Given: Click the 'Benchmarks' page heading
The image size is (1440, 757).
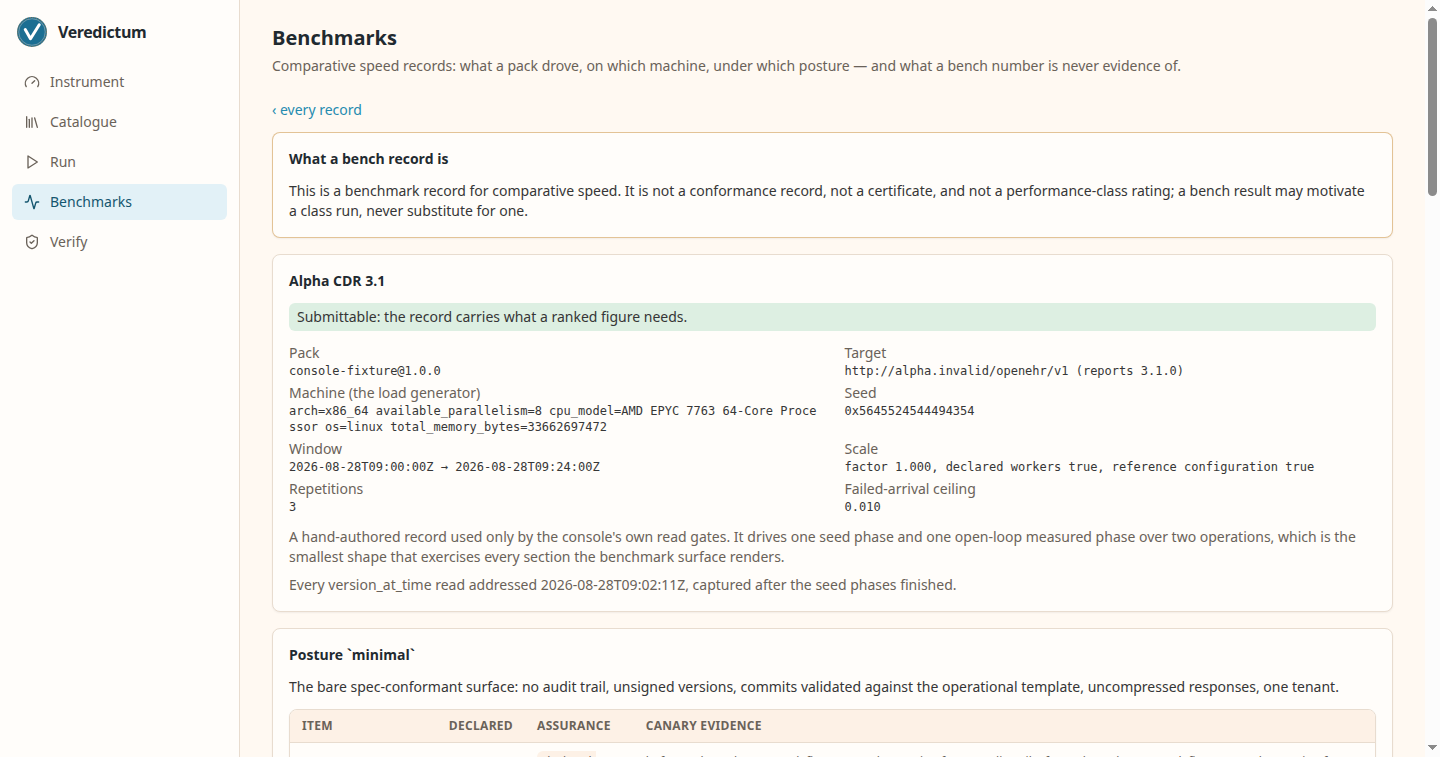Looking at the screenshot, I should [x=334, y=38].
